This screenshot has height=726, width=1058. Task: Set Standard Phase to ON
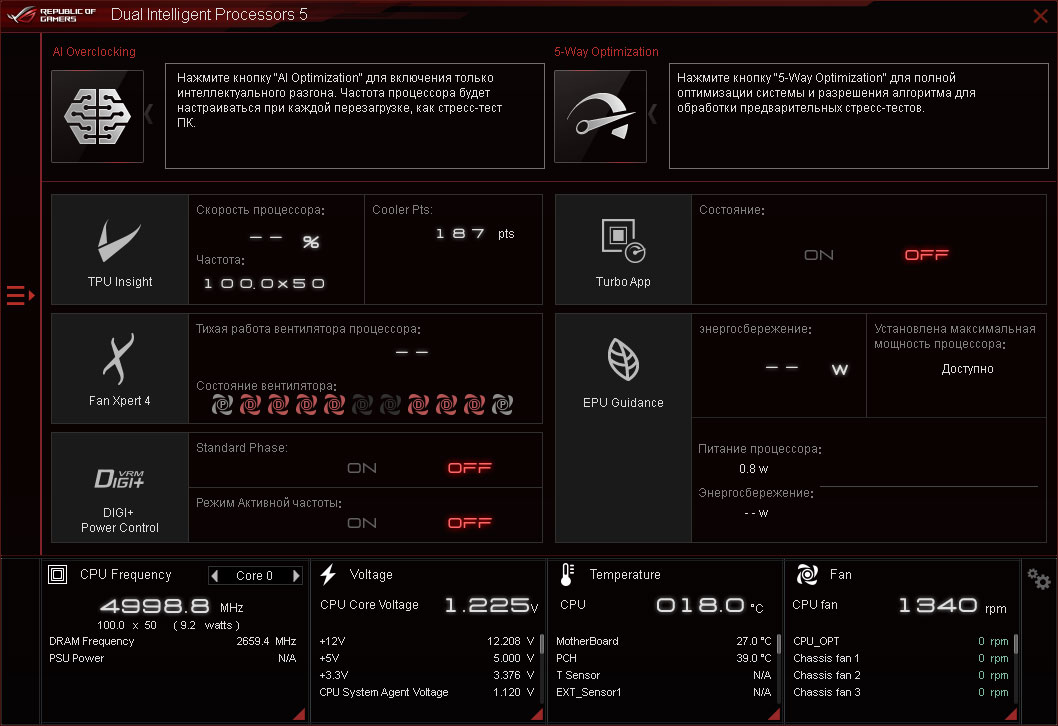pos(362,468)
